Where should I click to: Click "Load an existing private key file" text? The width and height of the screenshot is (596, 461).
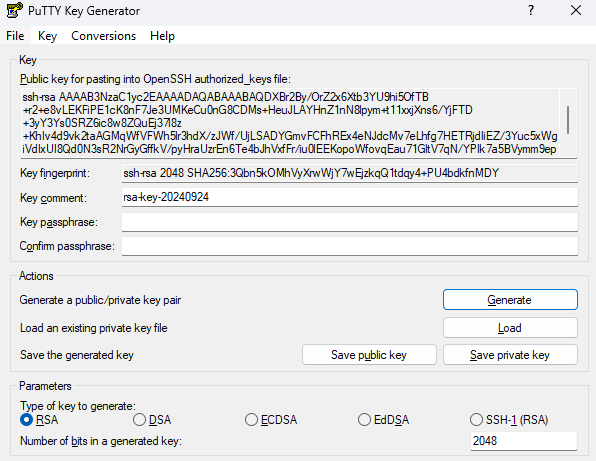click(x=94, y=328)
